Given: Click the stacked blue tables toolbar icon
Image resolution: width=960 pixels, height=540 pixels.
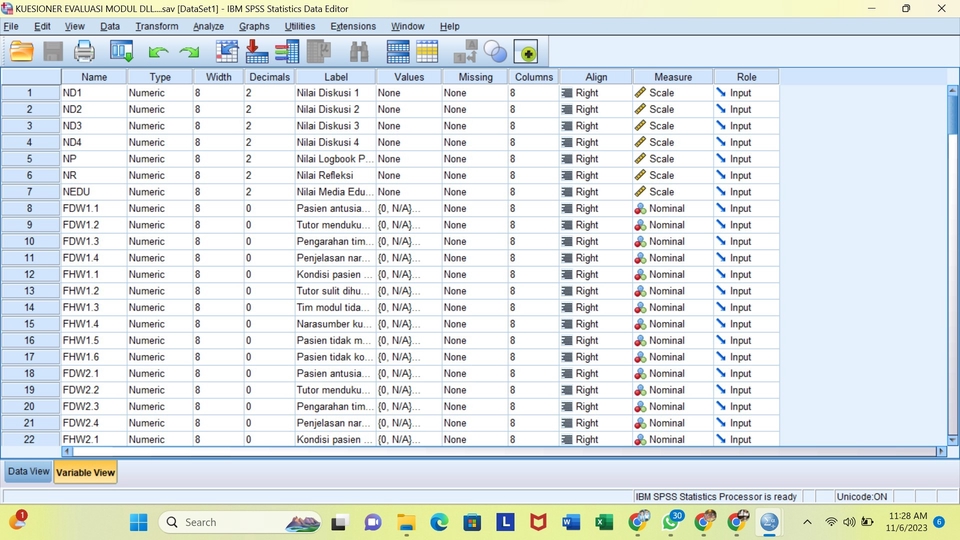Looking at the screenshot, I should tap(398, 51).
